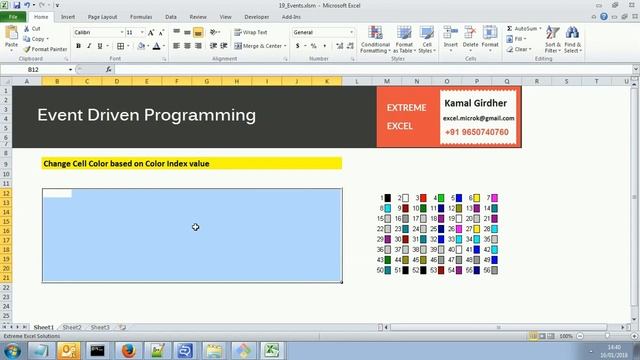The image size is (640, 360).
Task: Click Delete cells icon
Action: pyautogui.click(x=470, y=33)
